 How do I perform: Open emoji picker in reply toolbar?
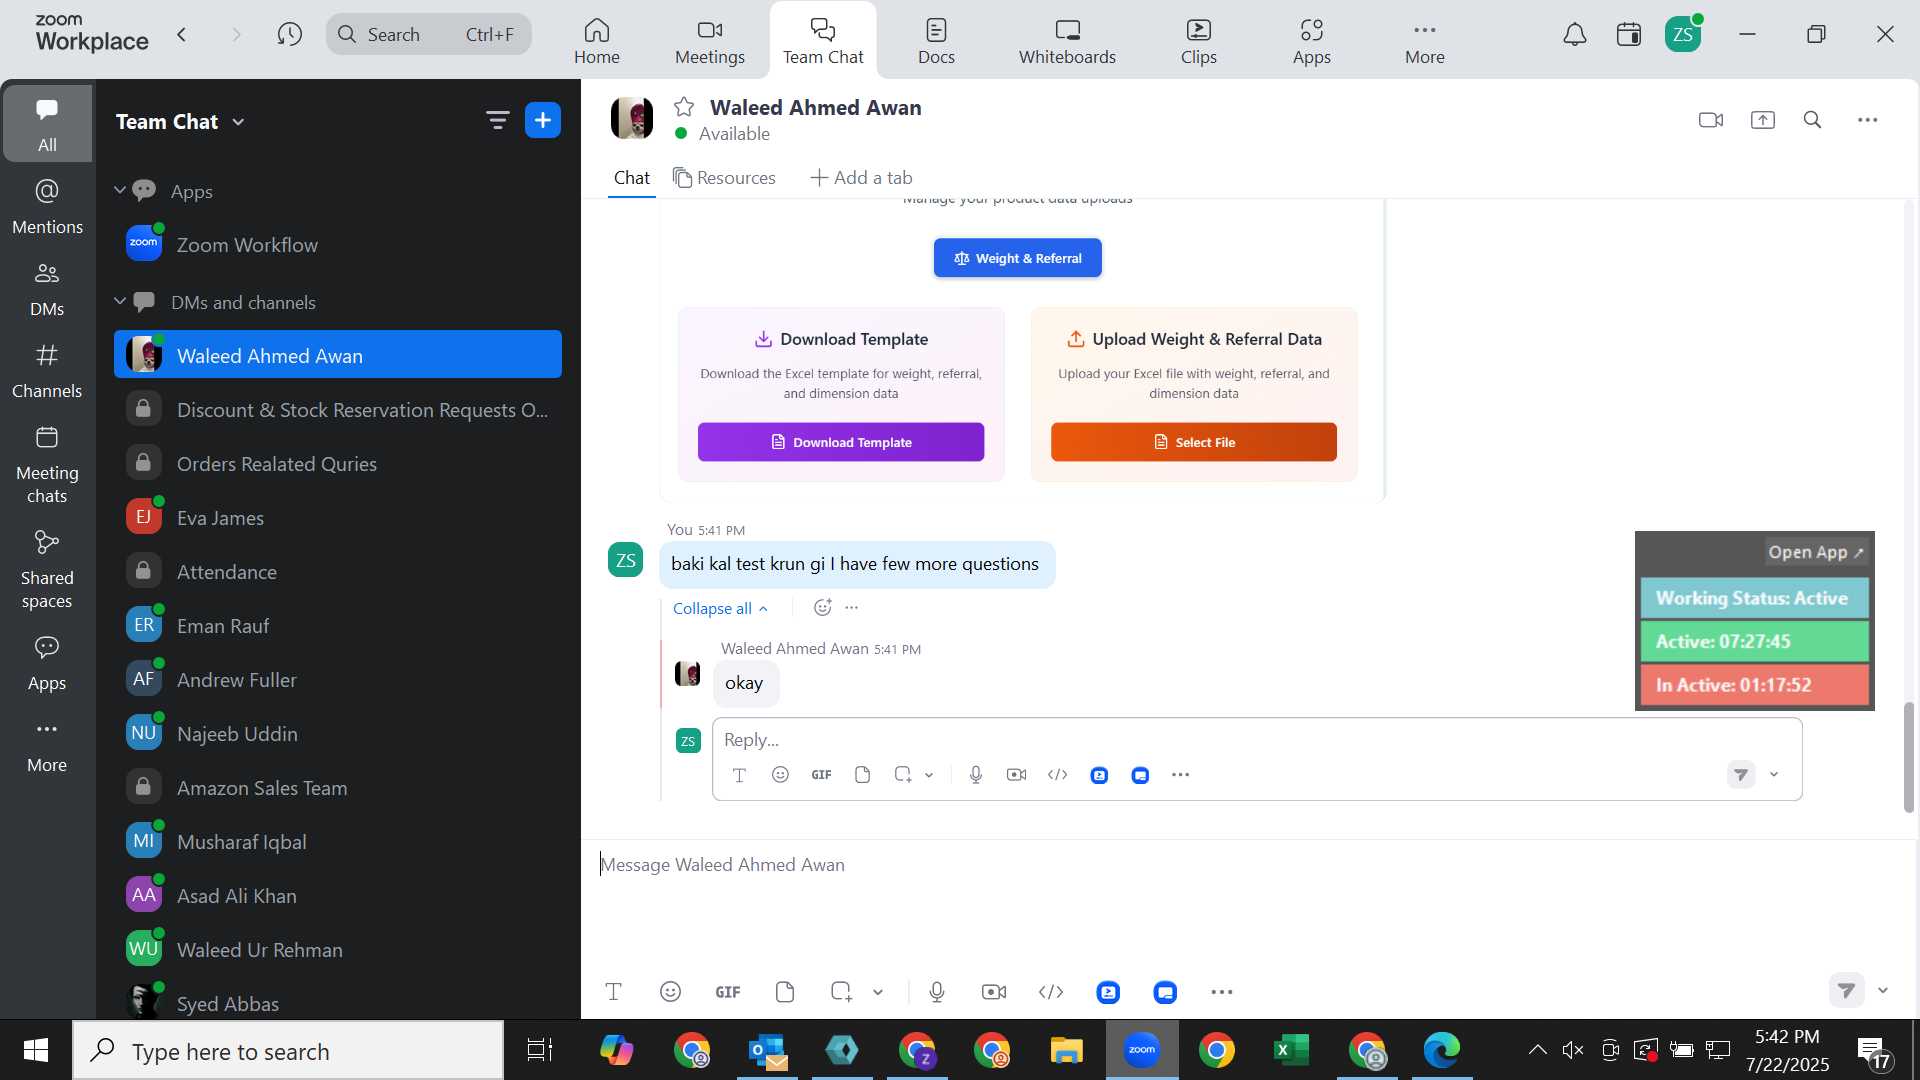781,775
